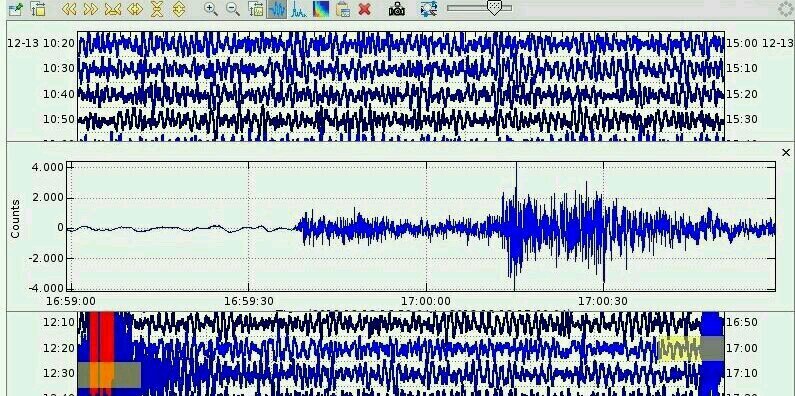The image size is (795, 396).
Task: Click the '16:59:30' time axis label
Action: (248, 301)
